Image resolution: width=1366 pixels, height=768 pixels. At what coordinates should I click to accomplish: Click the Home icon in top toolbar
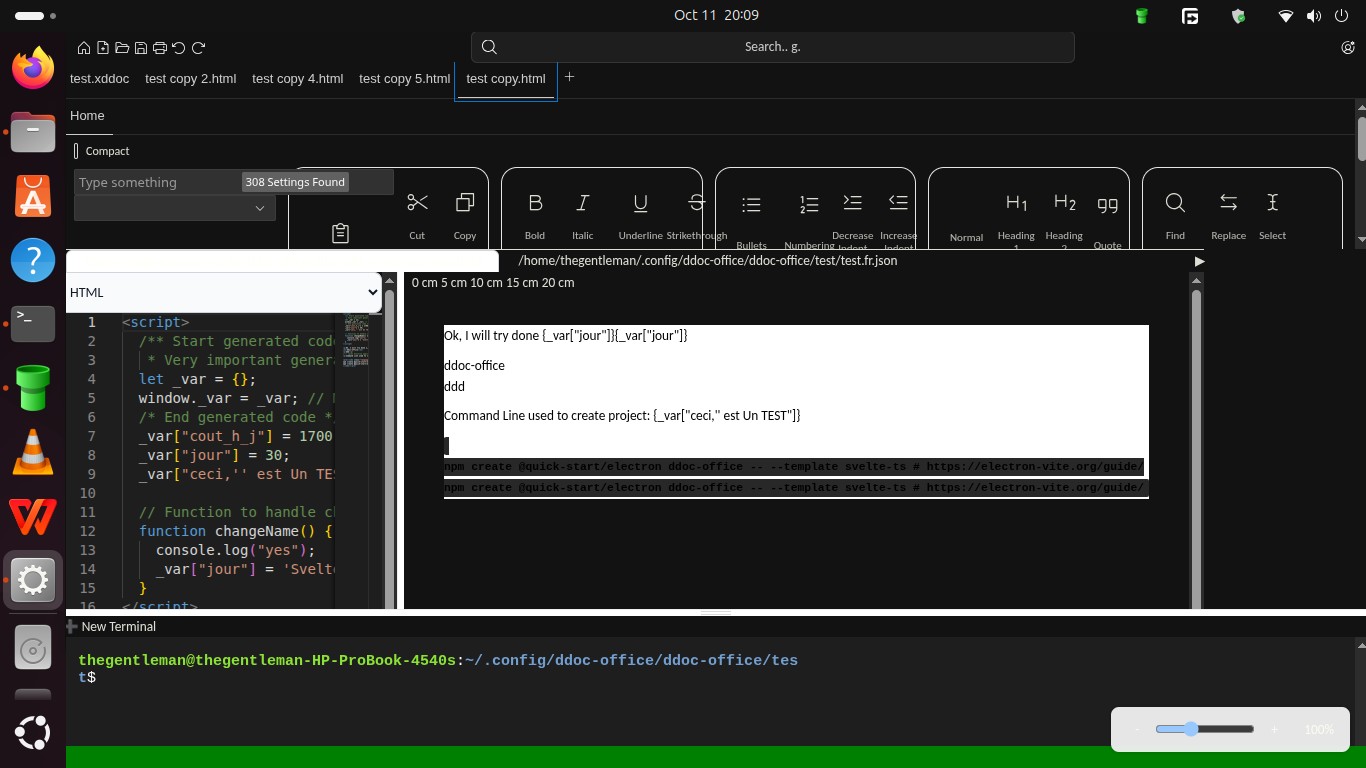pos(84,48)
